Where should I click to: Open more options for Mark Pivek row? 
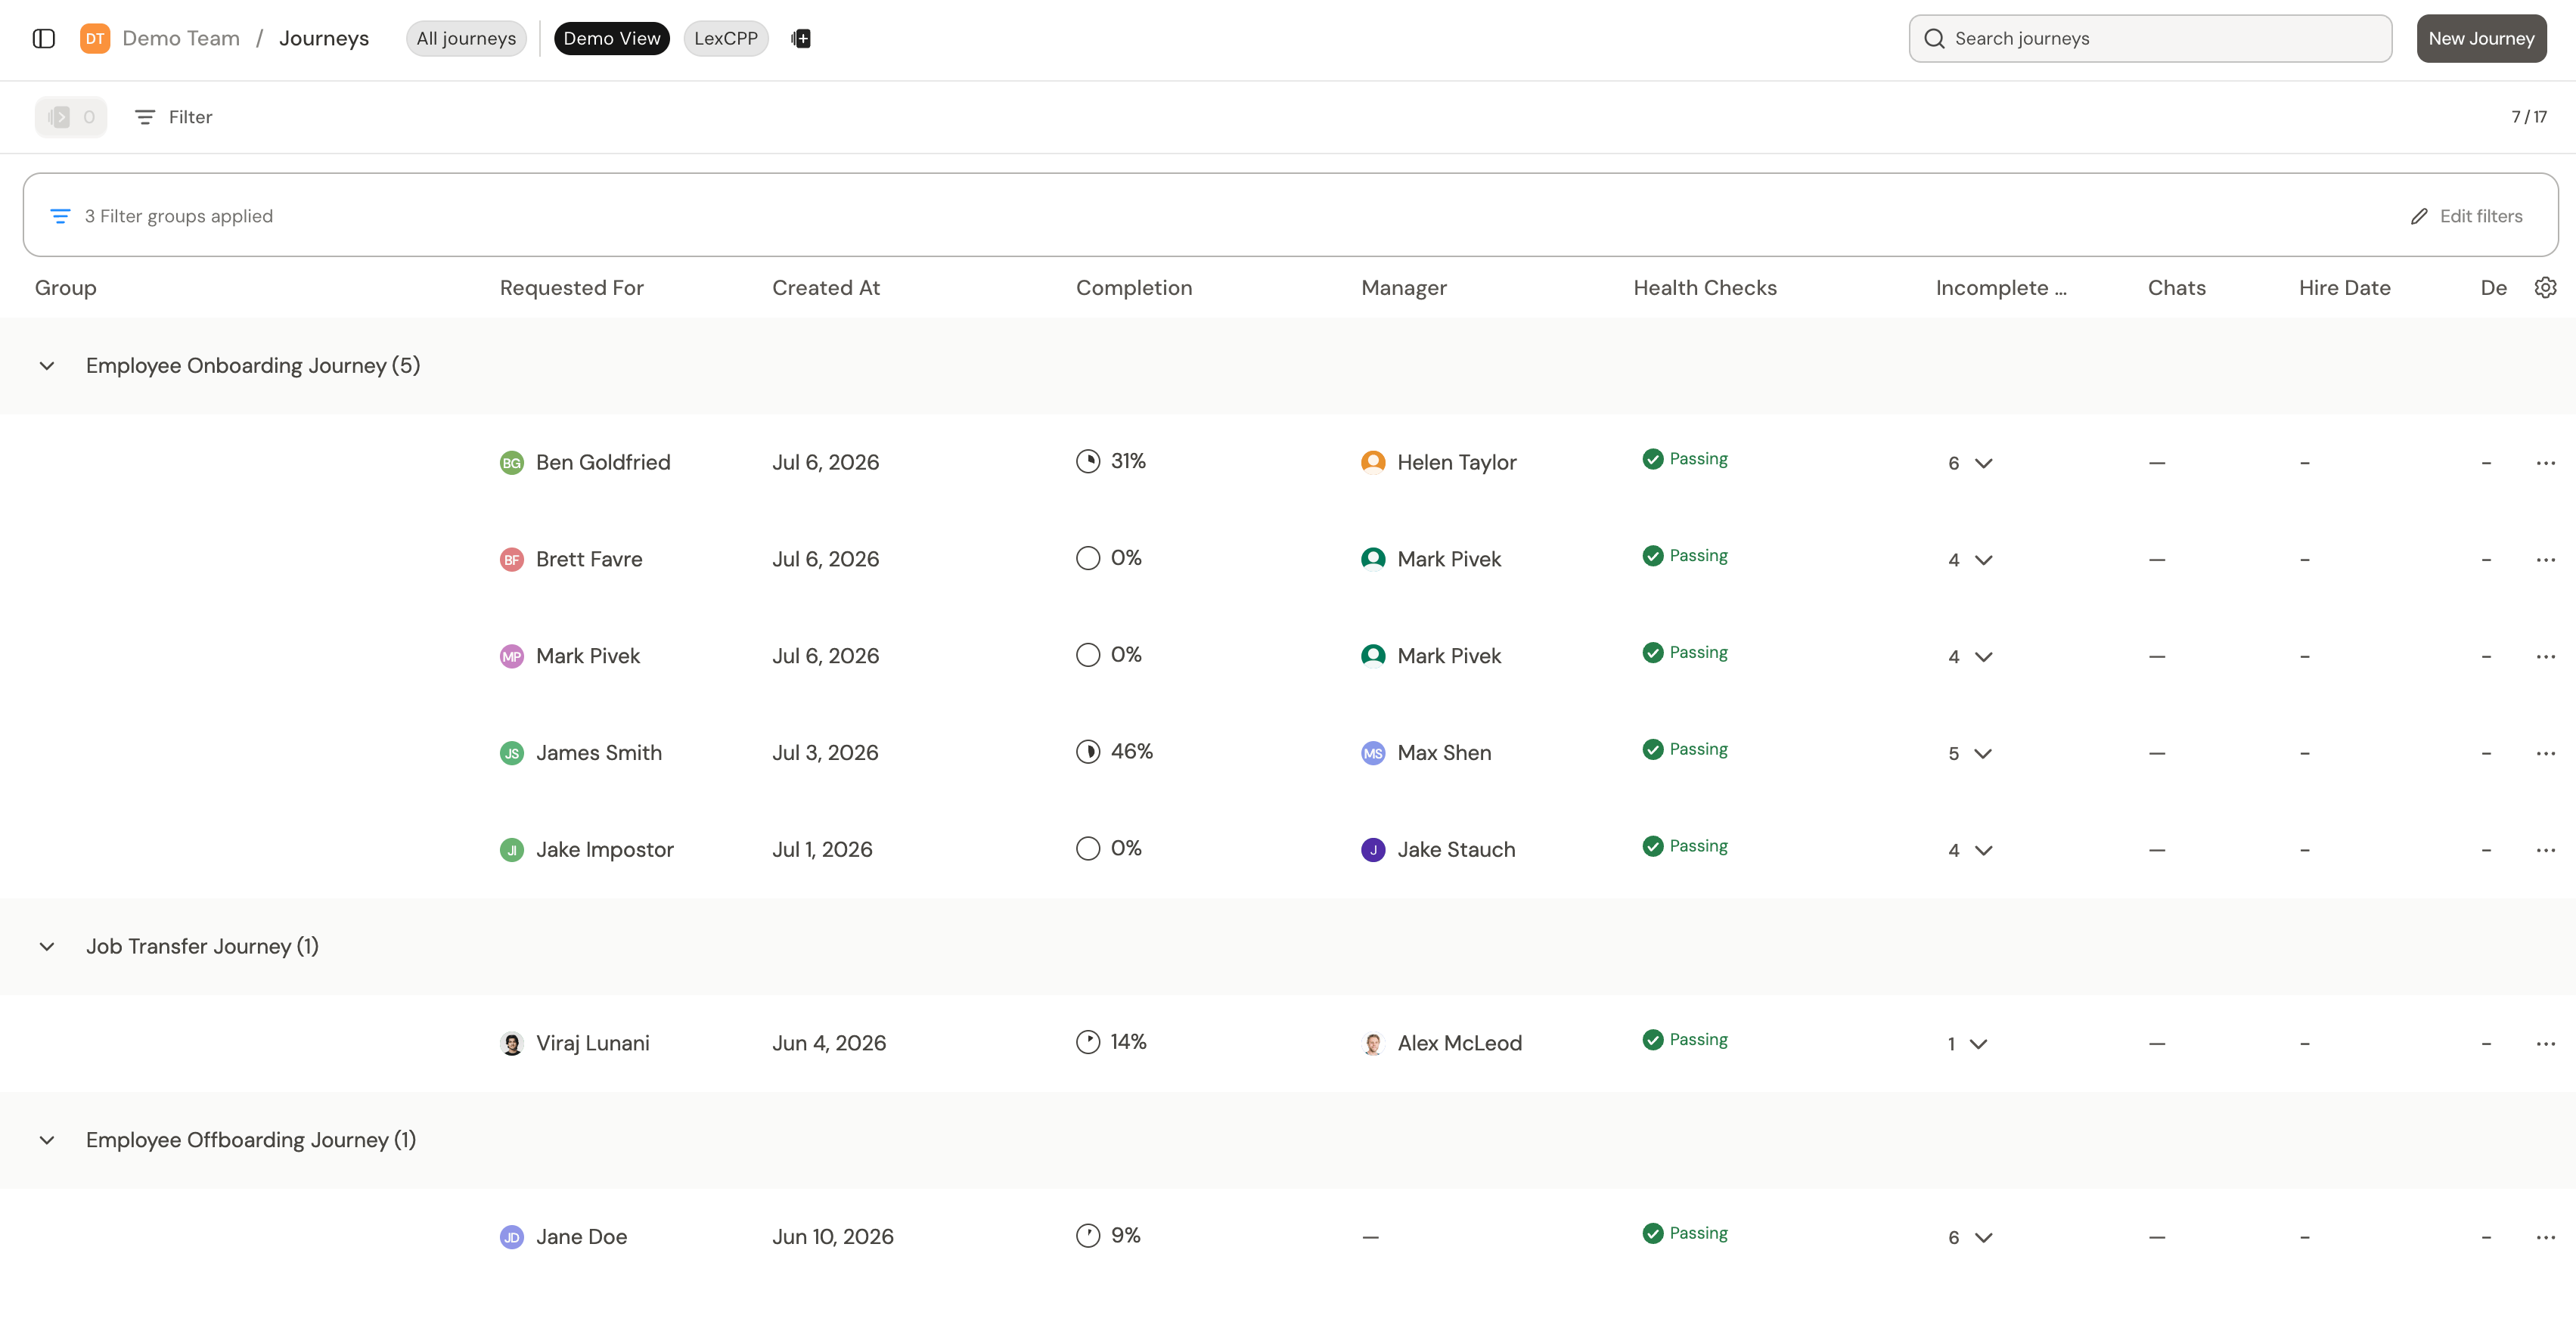(2545, 656)
